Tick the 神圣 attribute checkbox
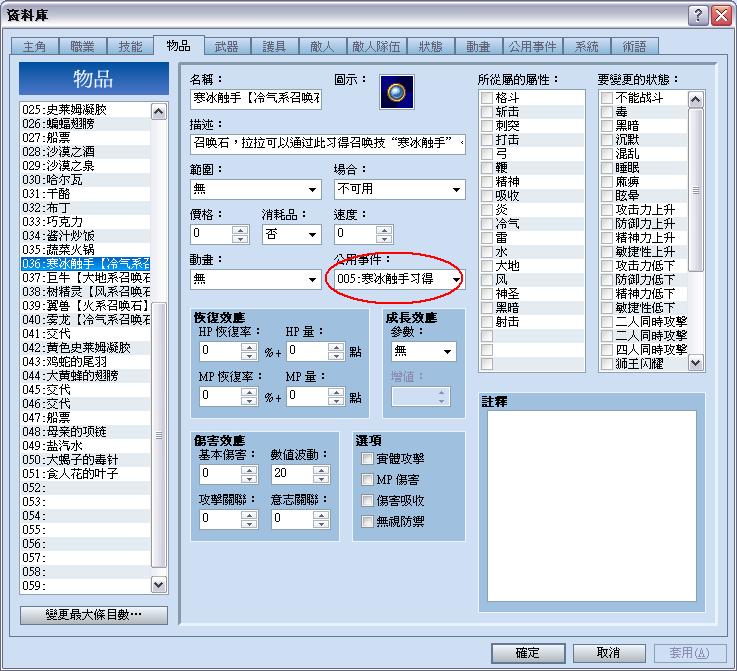The width and height of the screenshot is (737, 671). click(x=487, y=294)
